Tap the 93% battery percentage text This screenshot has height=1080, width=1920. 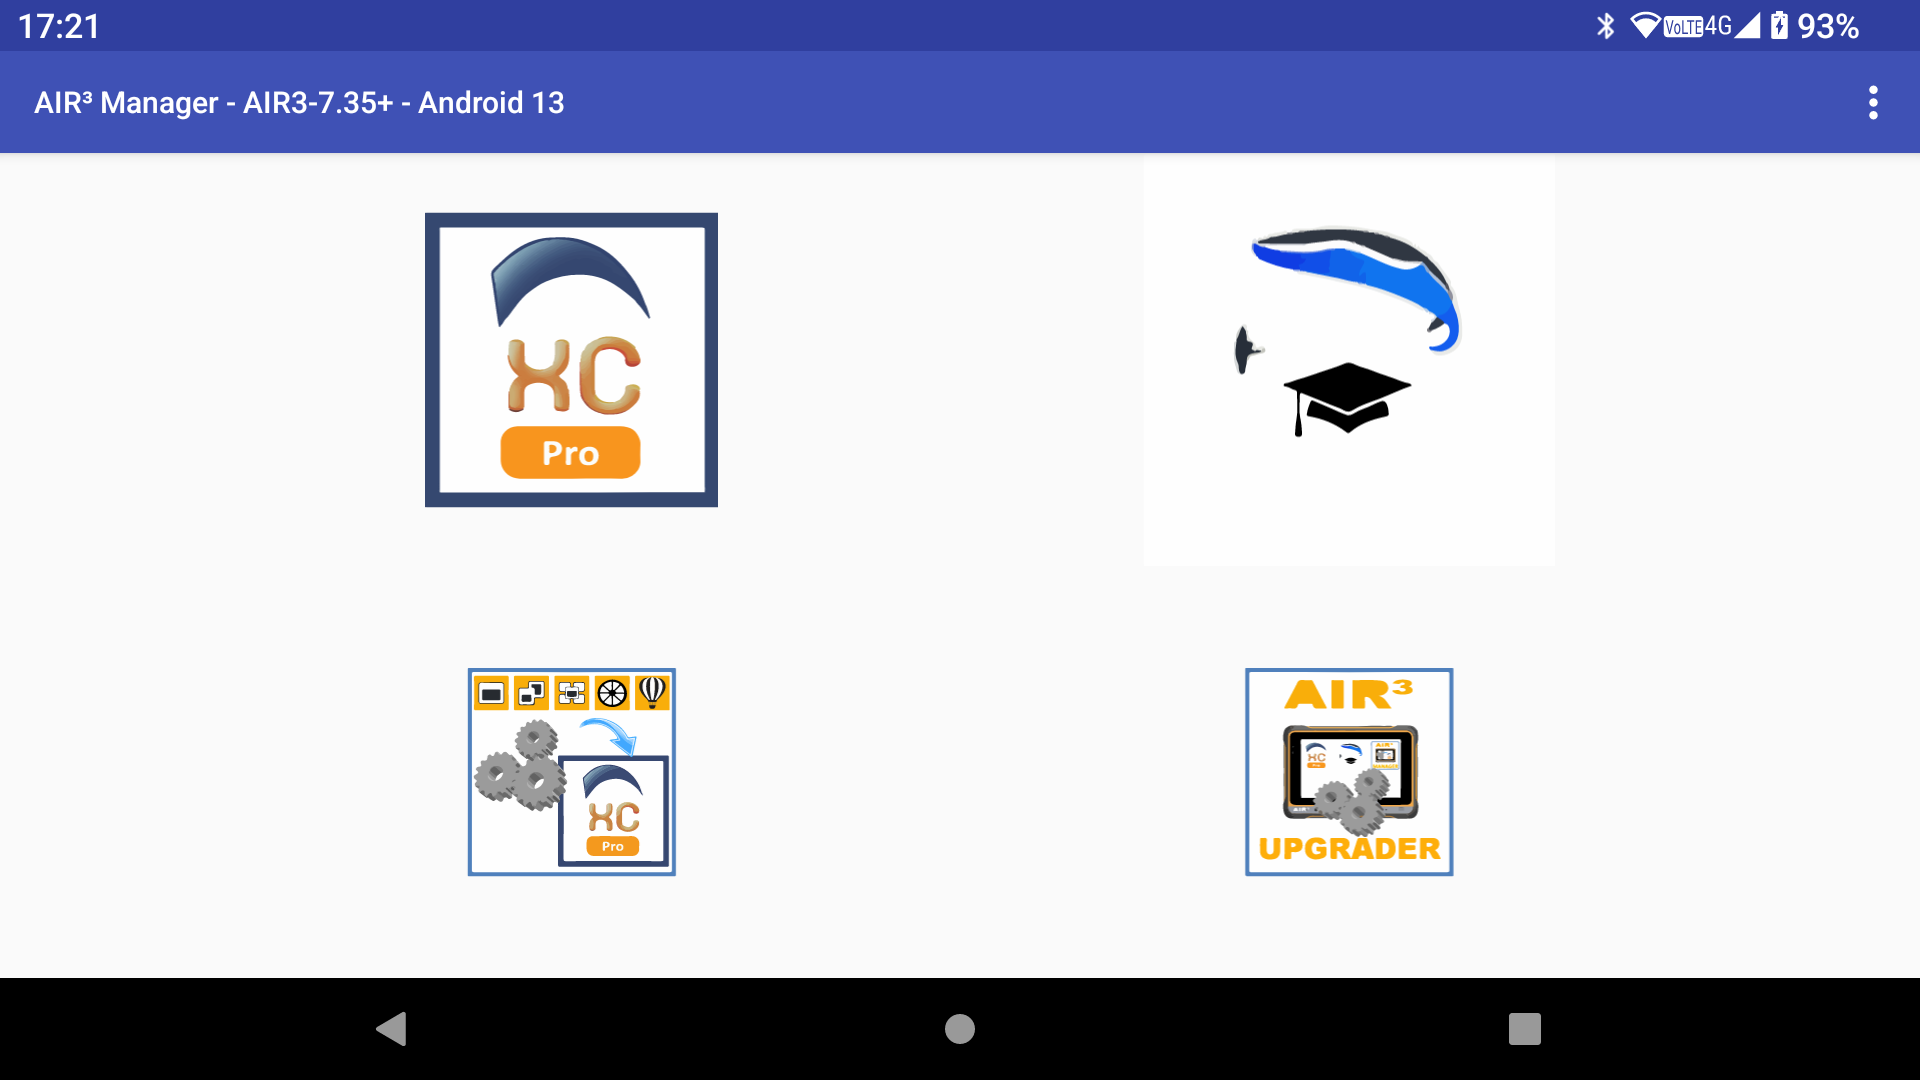[1828, 26]
